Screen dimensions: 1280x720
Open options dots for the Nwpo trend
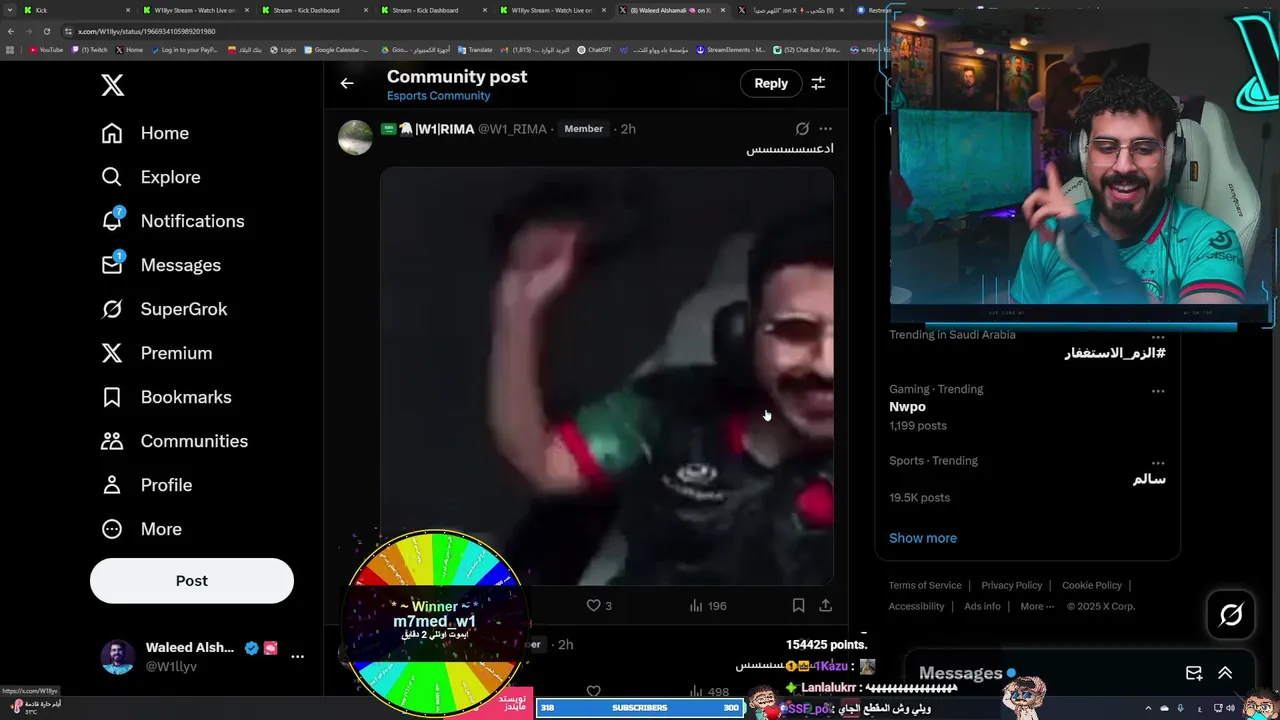[1158, 391]
